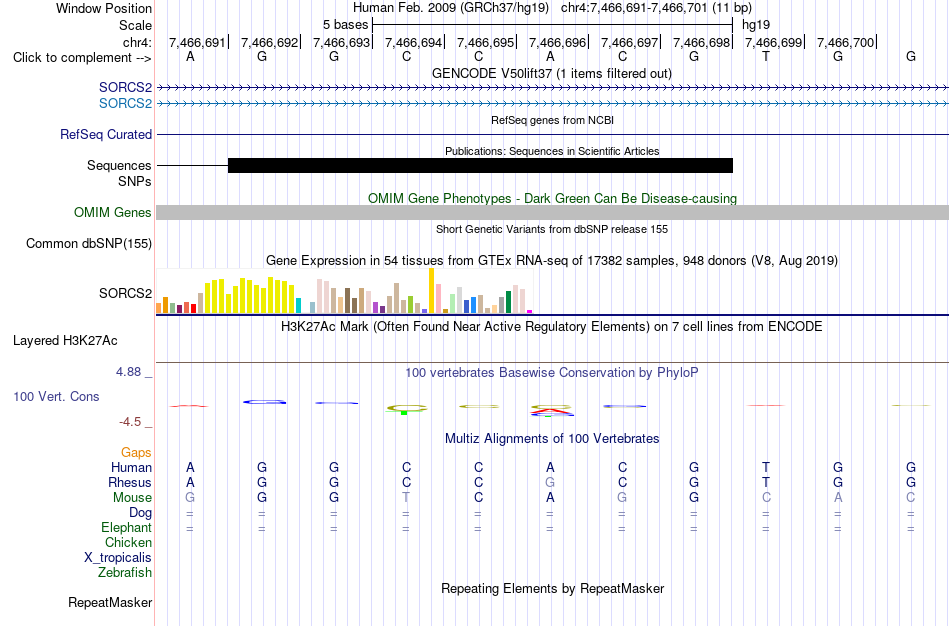The width and height of the screenshot is (950, 626).
Task: Click the tallest gold bar in the GTEx chart
Action: coord(431,290)
